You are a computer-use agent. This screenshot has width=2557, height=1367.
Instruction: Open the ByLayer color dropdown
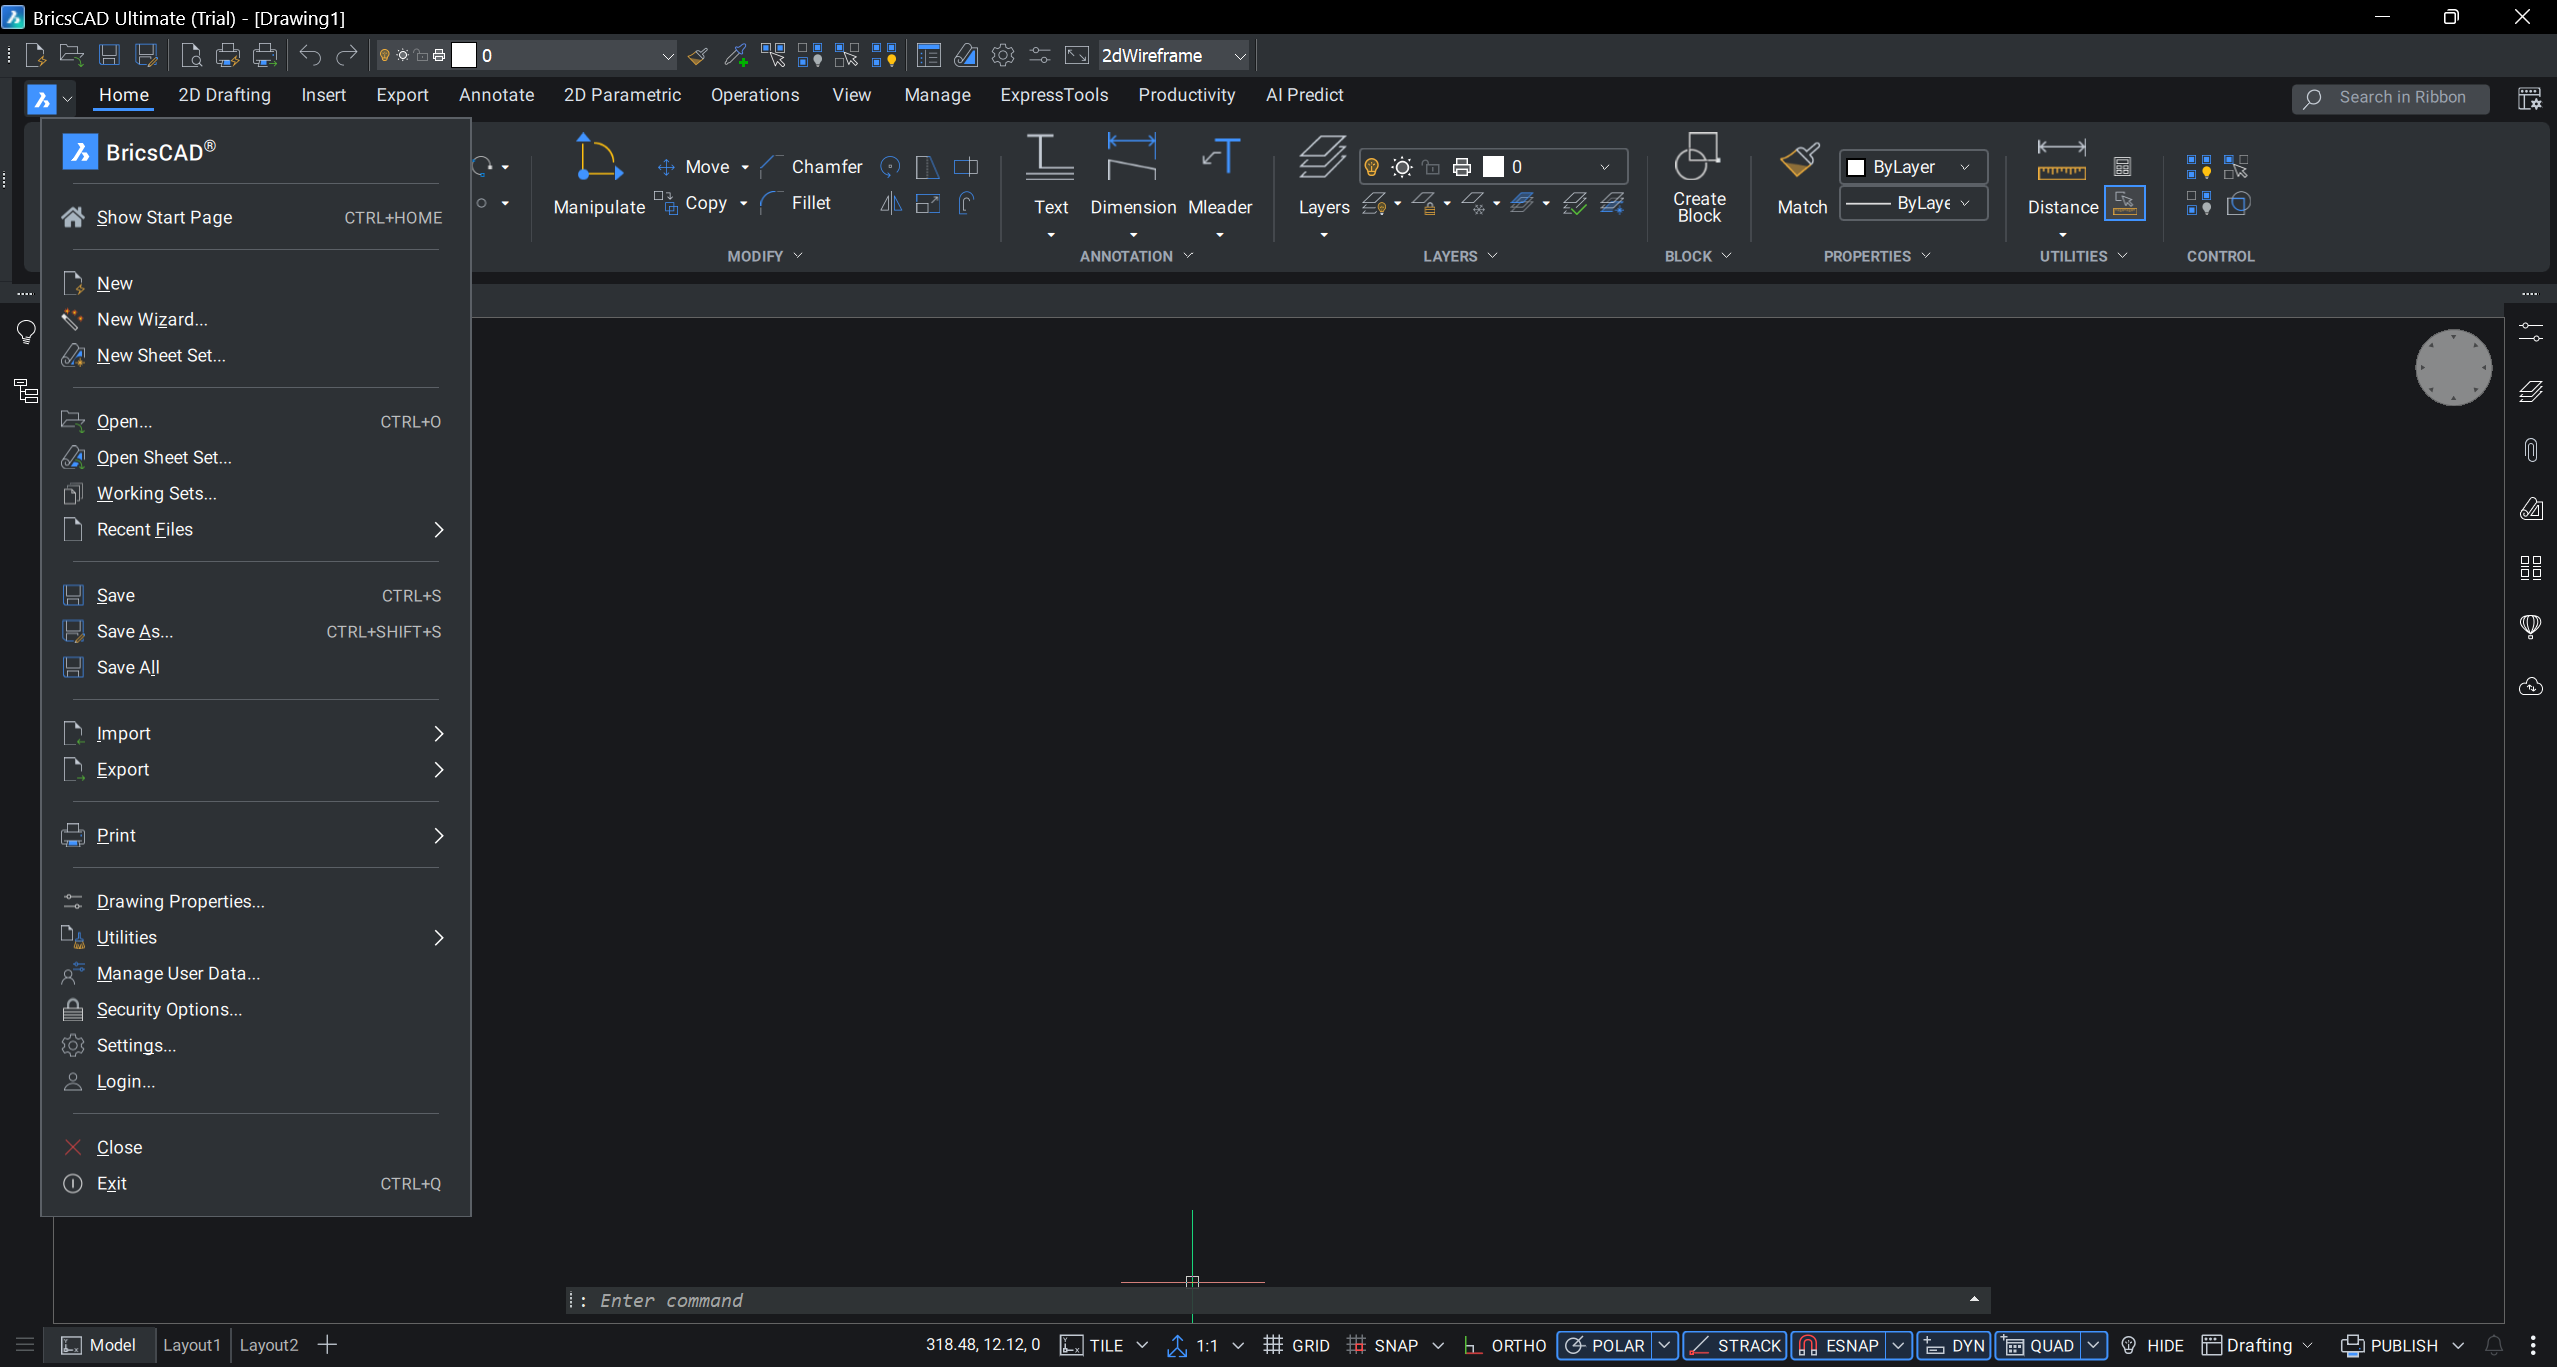point(1913,167)
